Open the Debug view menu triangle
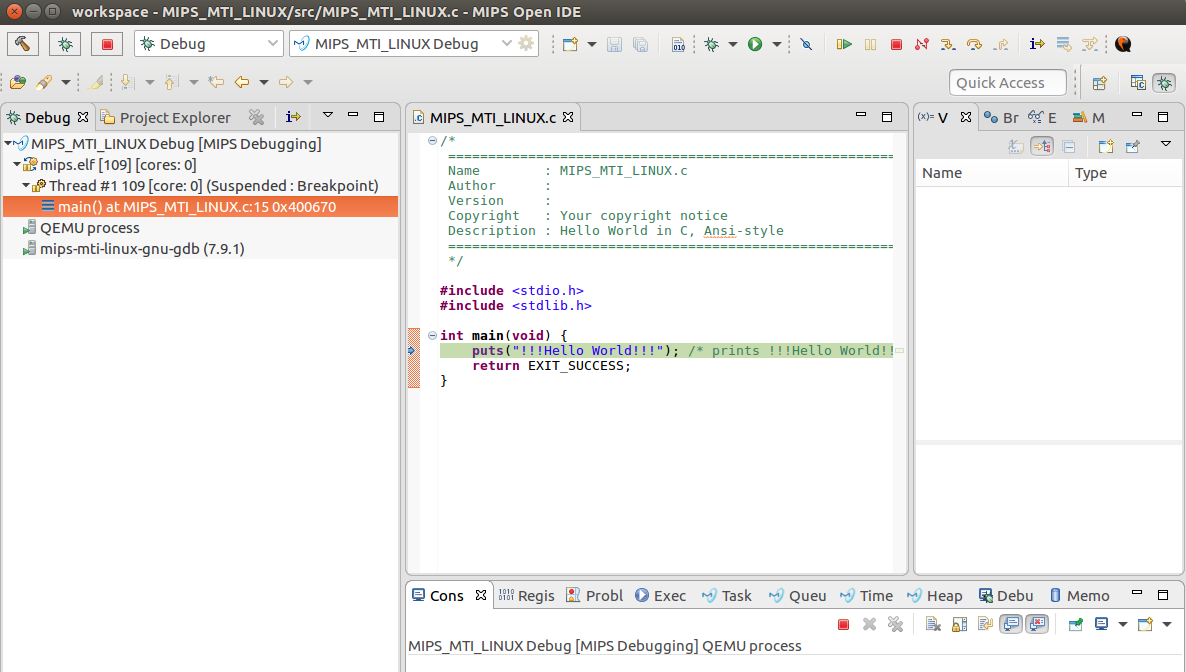 328,116
